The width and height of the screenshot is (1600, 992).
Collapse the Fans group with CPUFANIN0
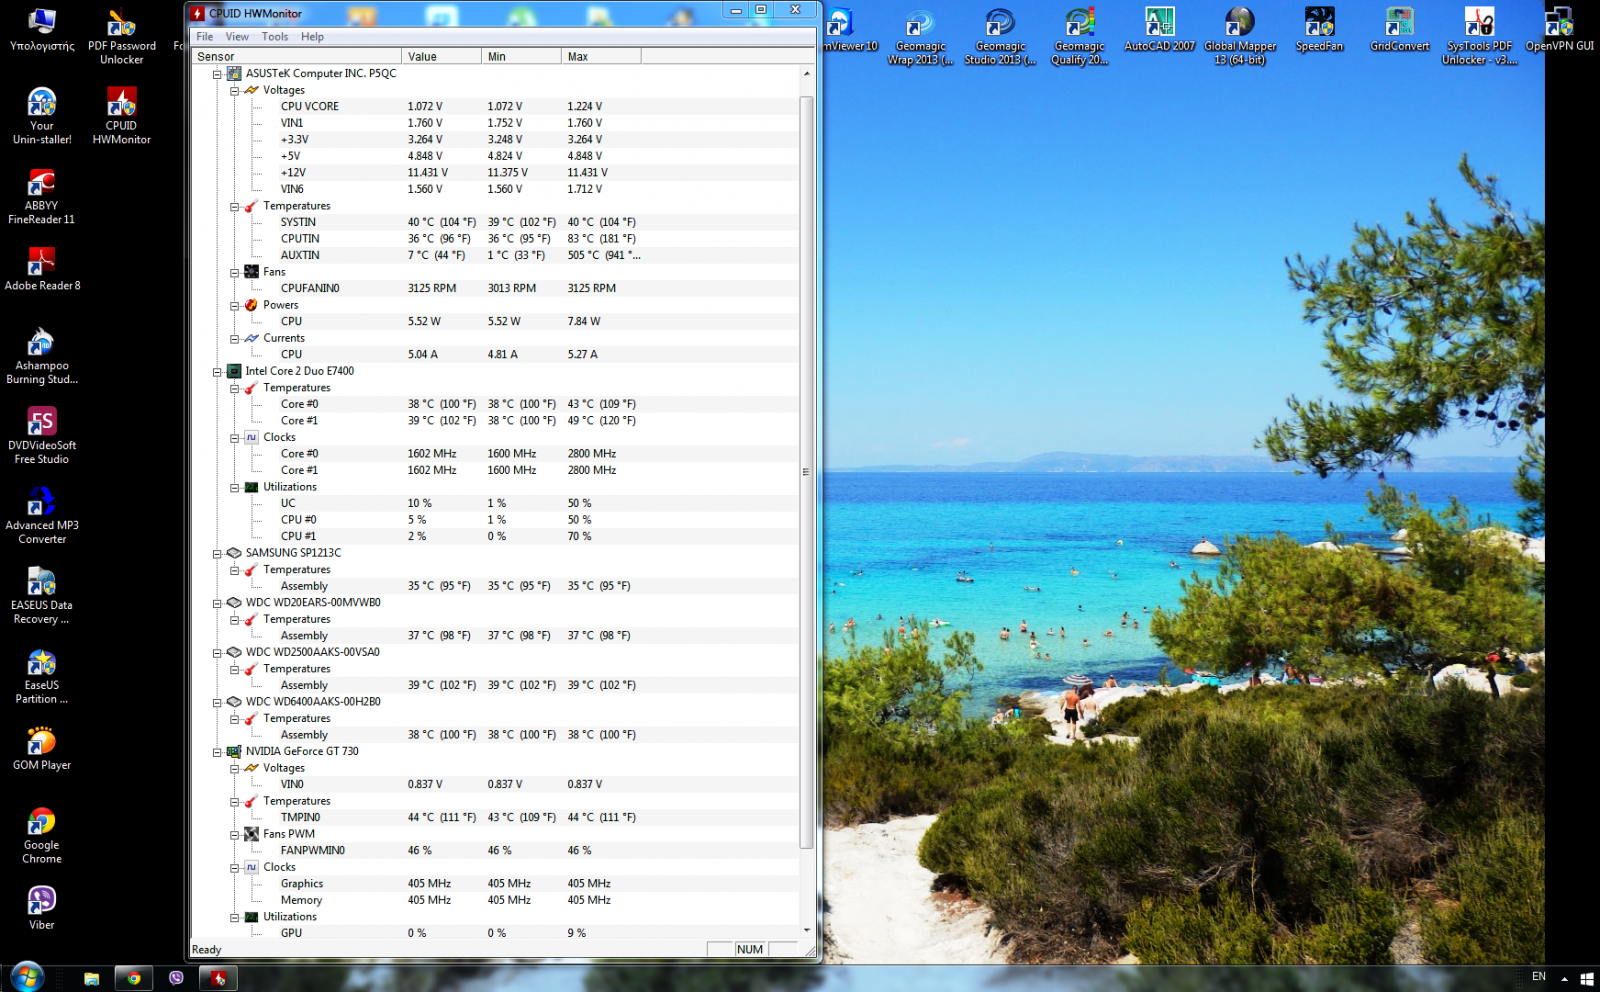pos(235,272)
